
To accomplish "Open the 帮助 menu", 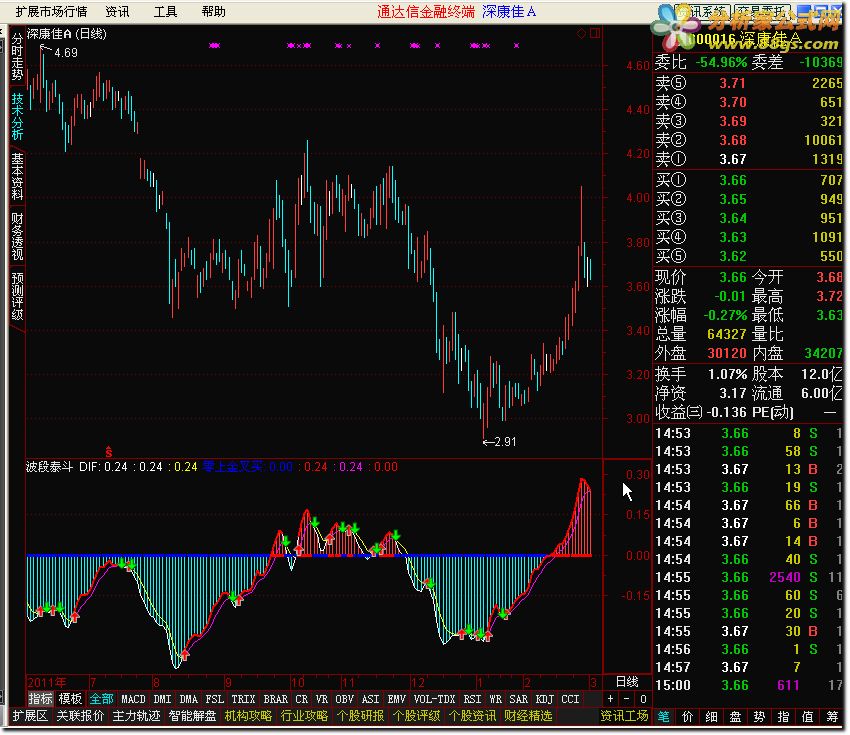I will point(214,11).
